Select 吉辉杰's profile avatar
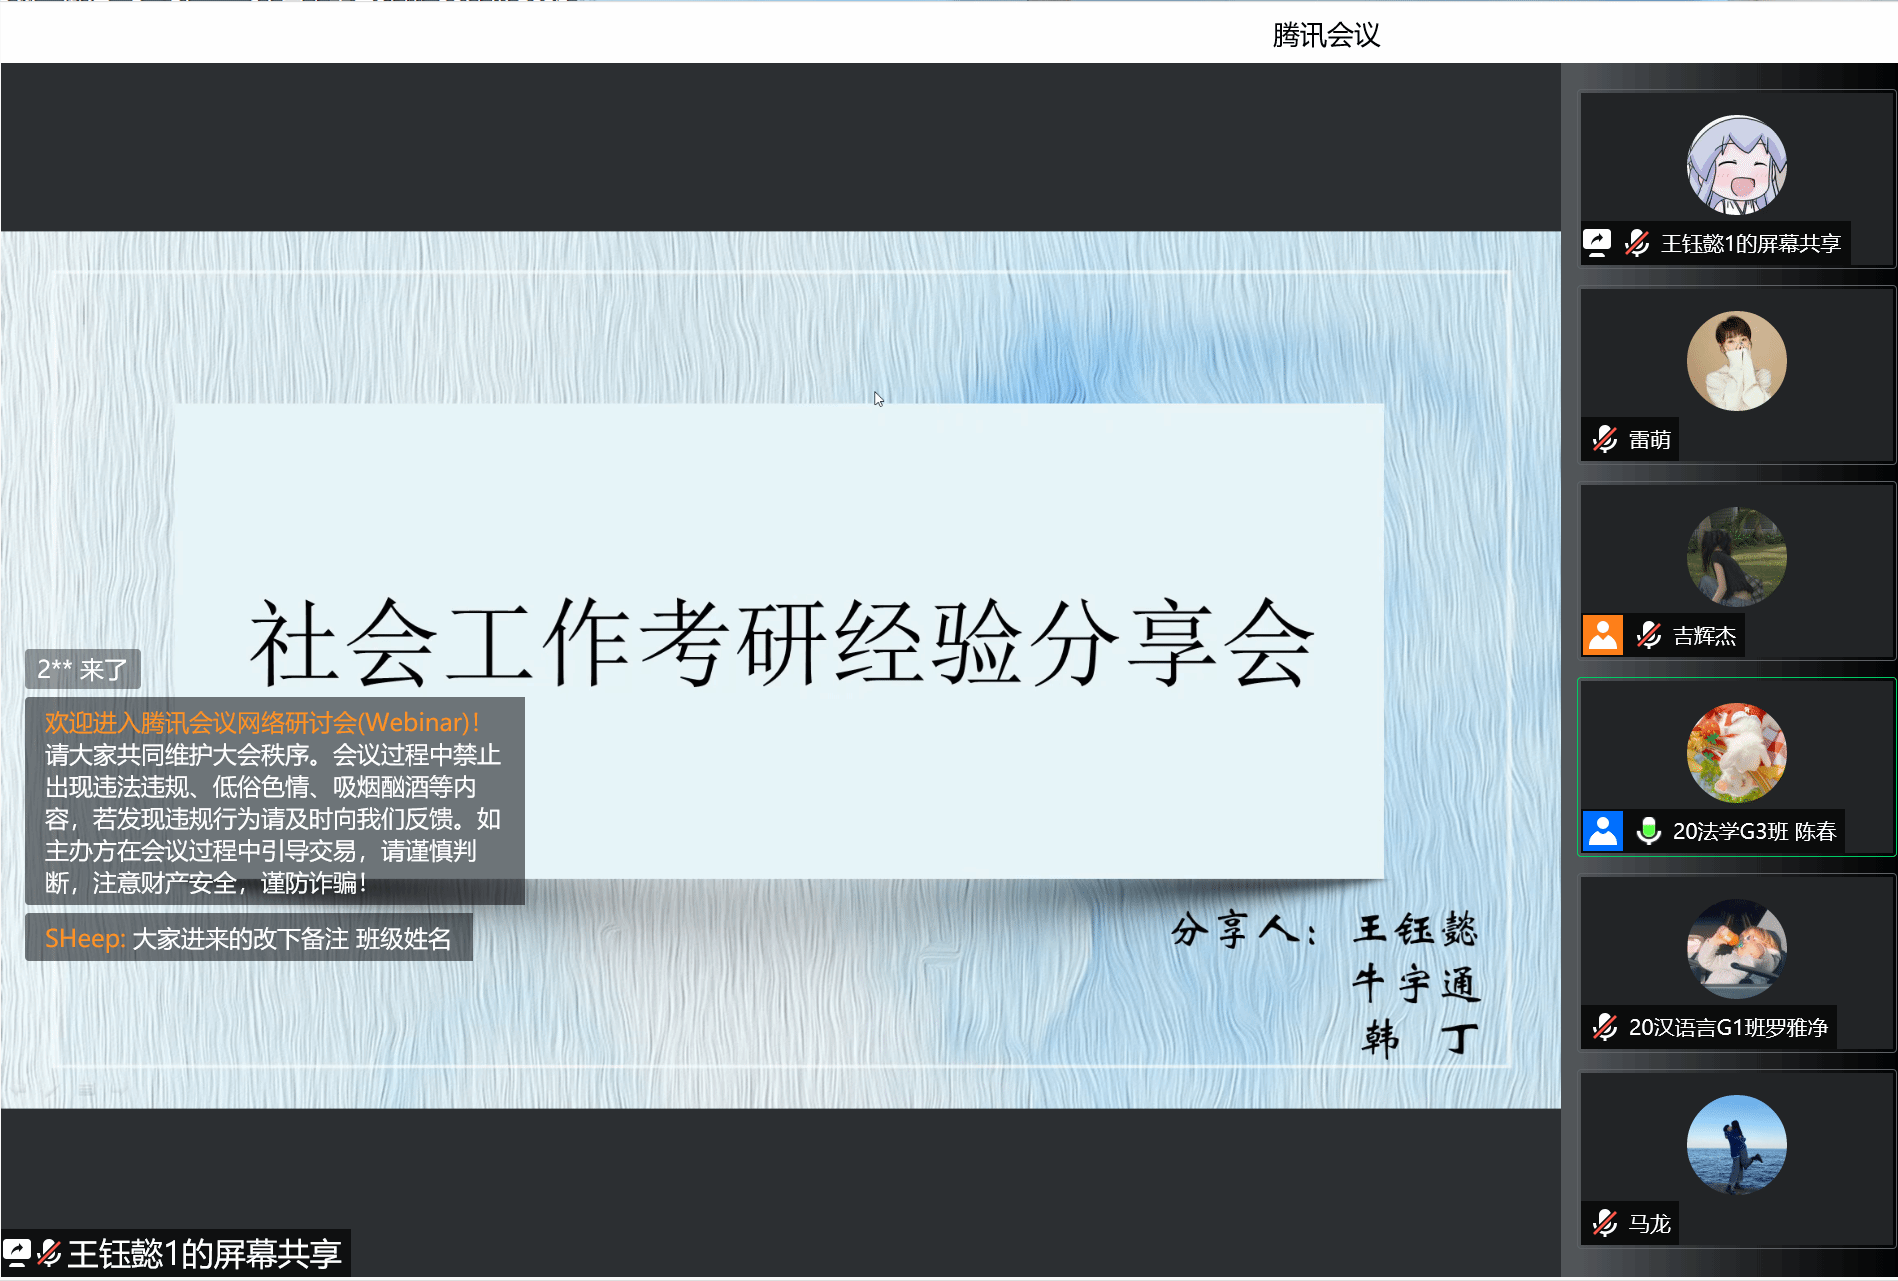Screen dimensions: 1898x1281 (1736, 557)
